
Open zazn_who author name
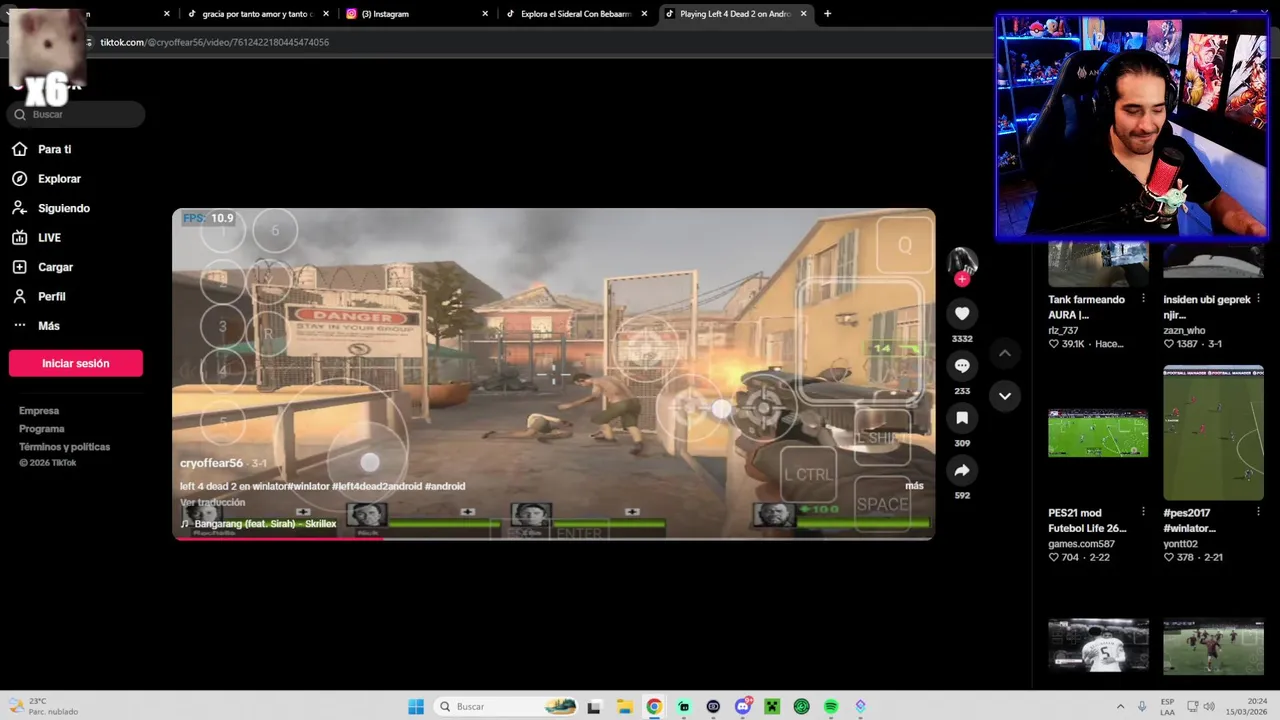coord(1184,330)
